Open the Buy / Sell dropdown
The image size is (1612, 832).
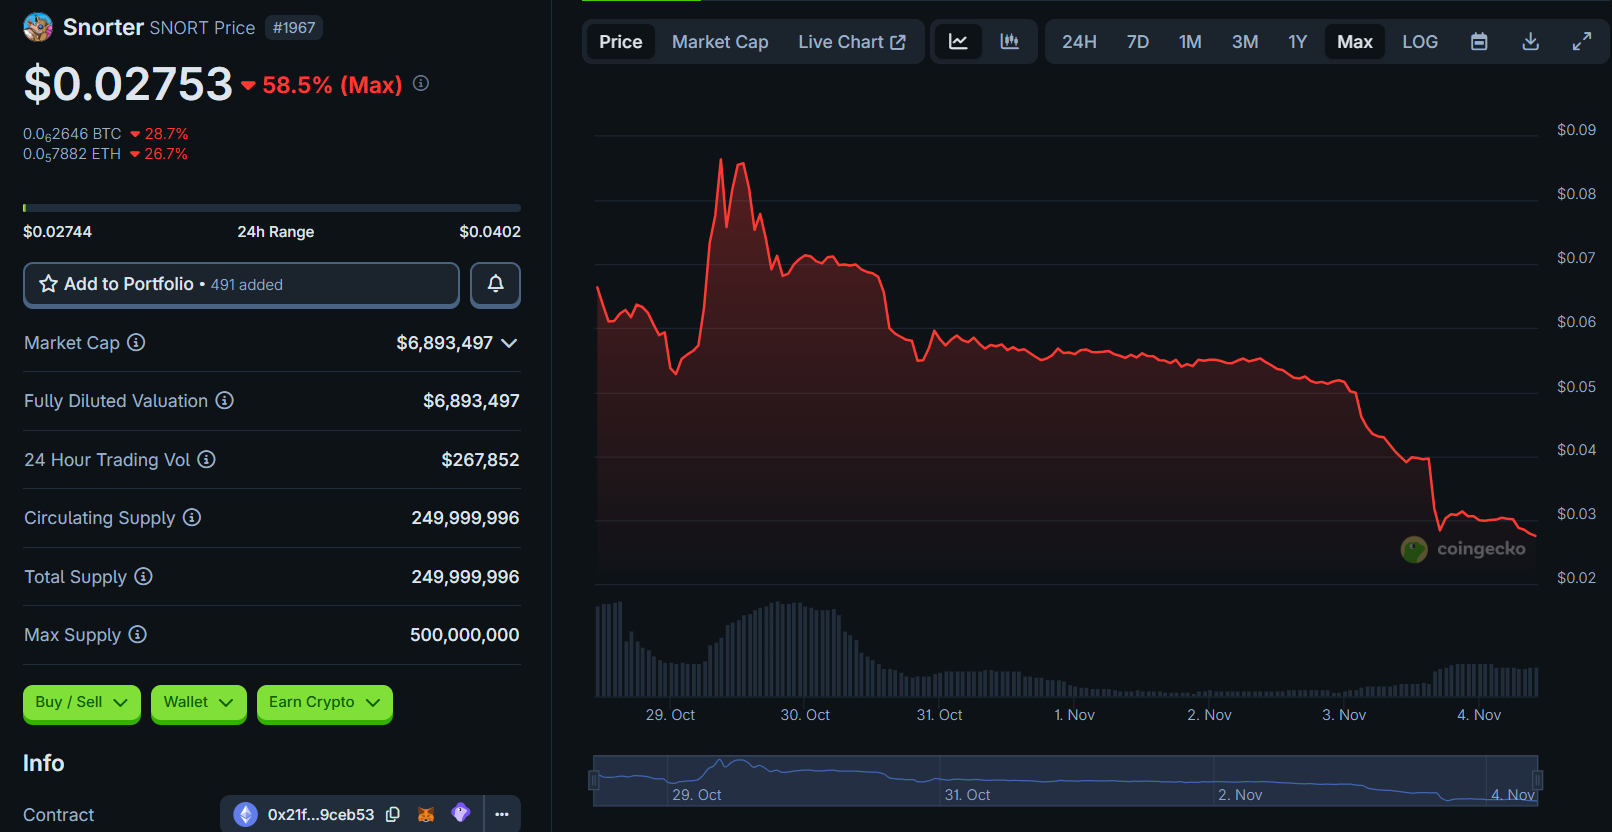tap(81, 703)
